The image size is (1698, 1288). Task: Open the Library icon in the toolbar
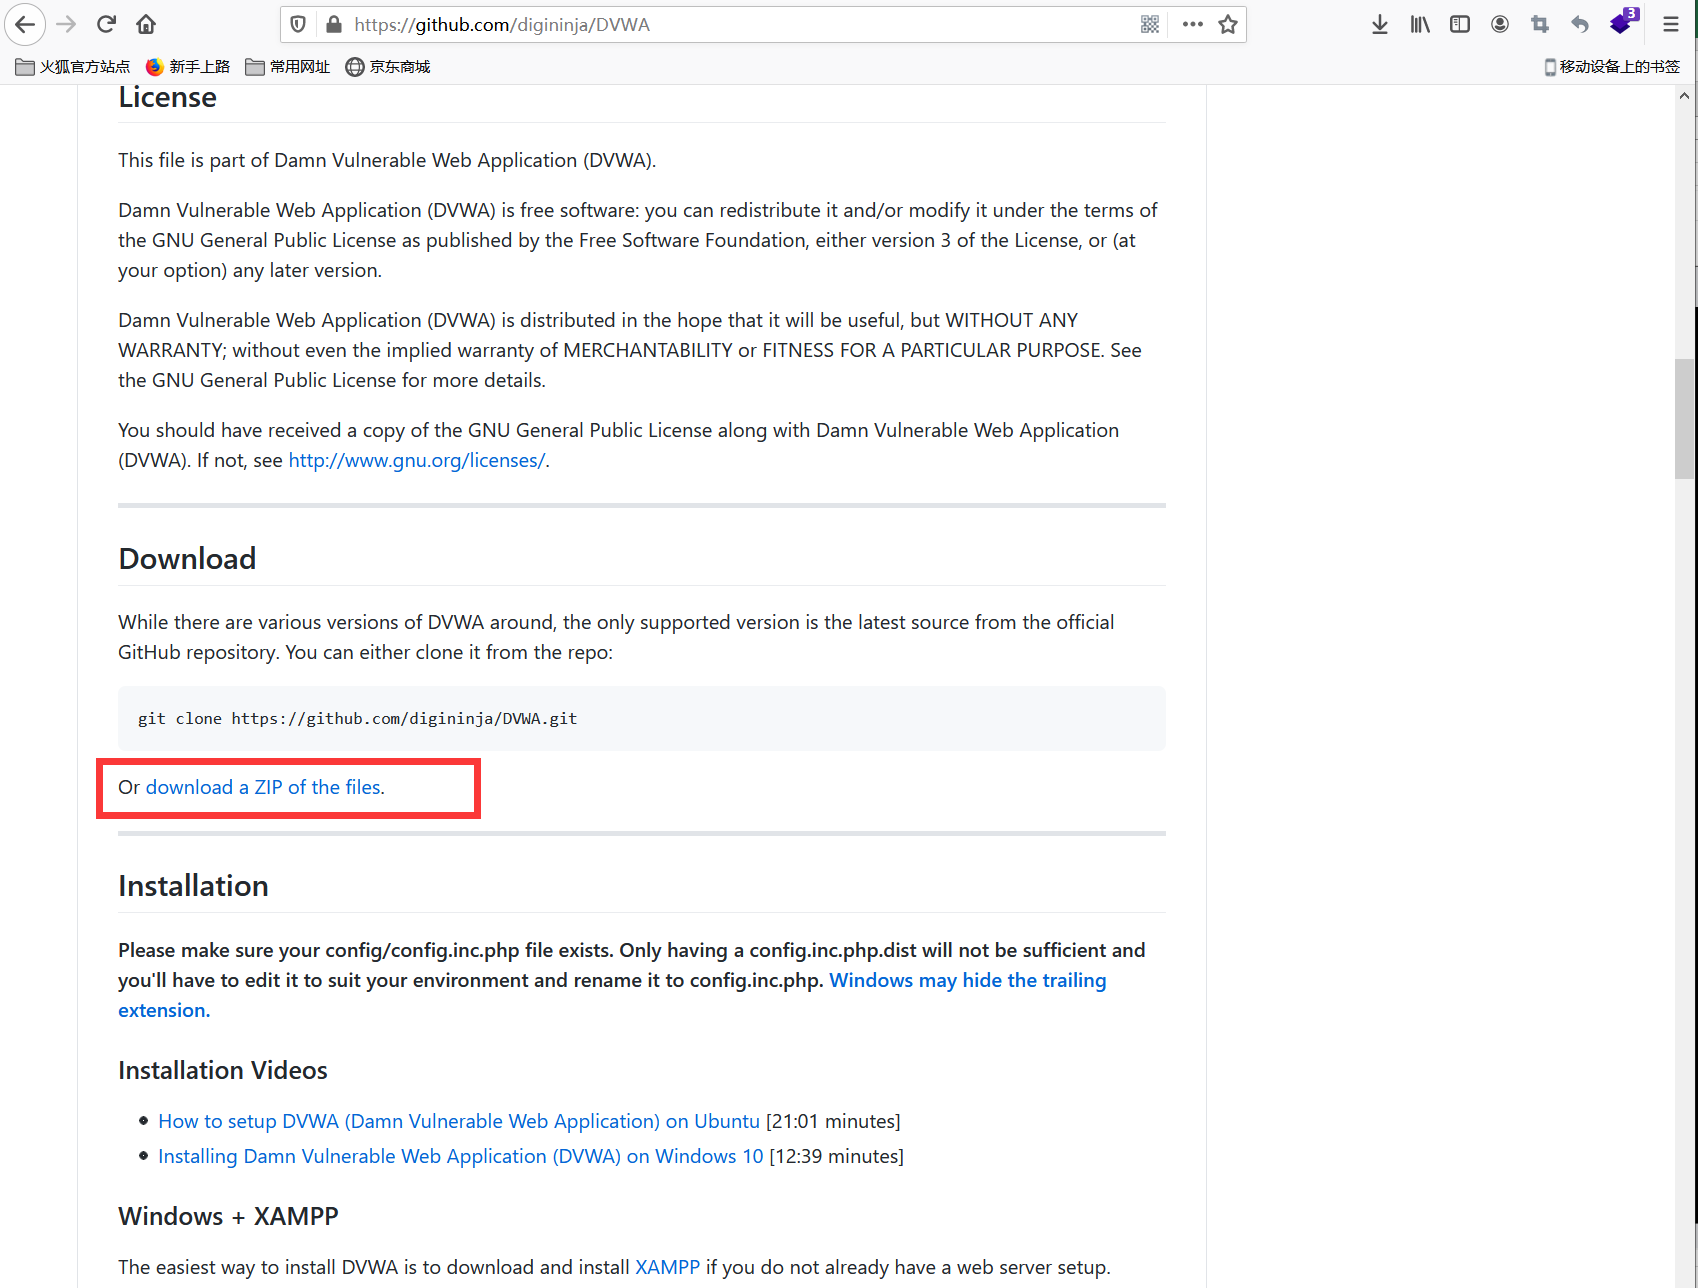click(1419, 24)
